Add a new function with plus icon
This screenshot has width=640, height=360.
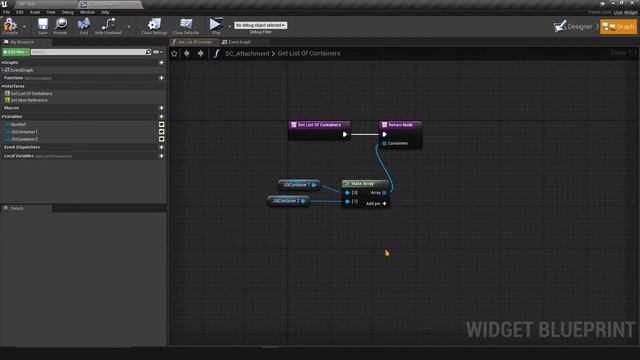click(161, 78)
